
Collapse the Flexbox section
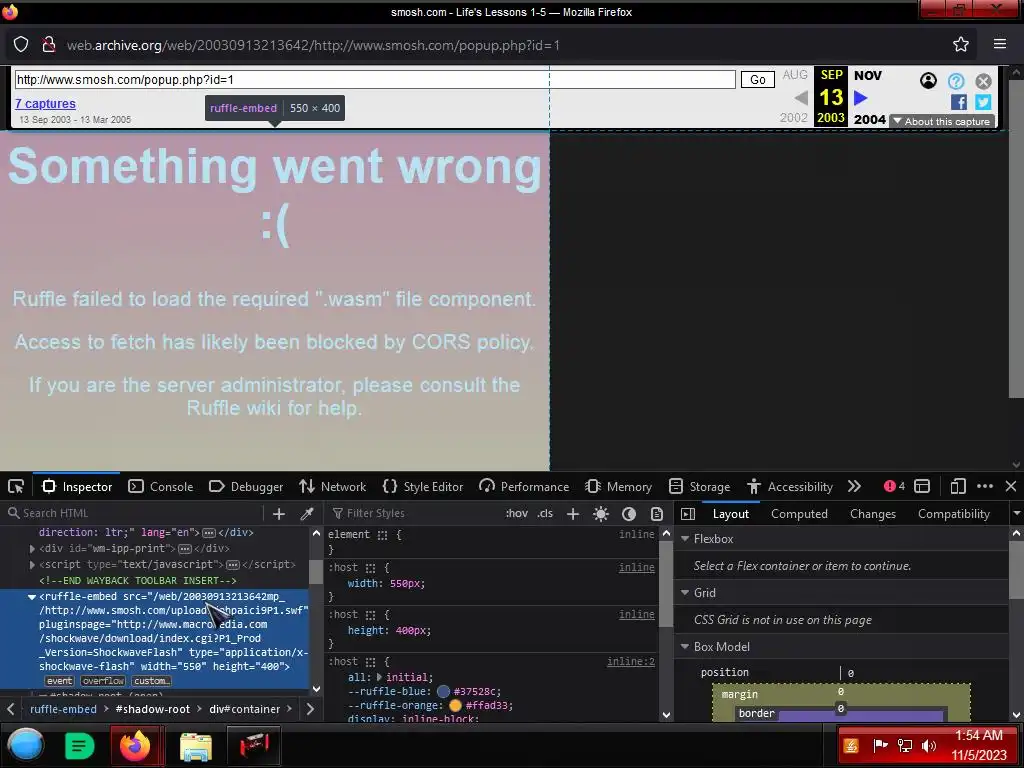(x=685, y=539)
